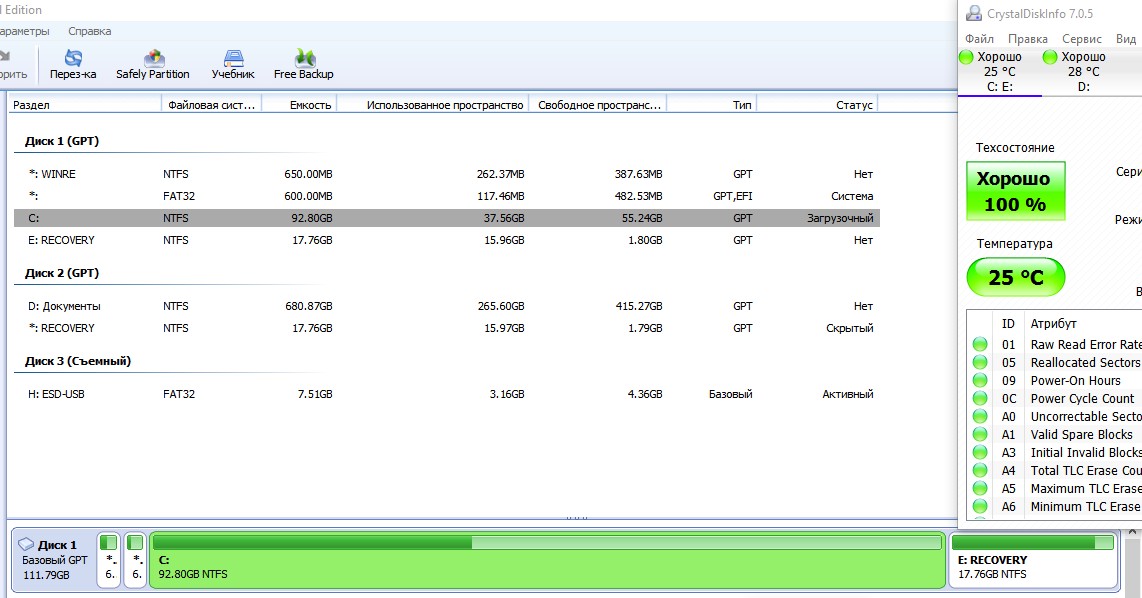Click the 25 °C temperature button

click(x=1015, y=277)
